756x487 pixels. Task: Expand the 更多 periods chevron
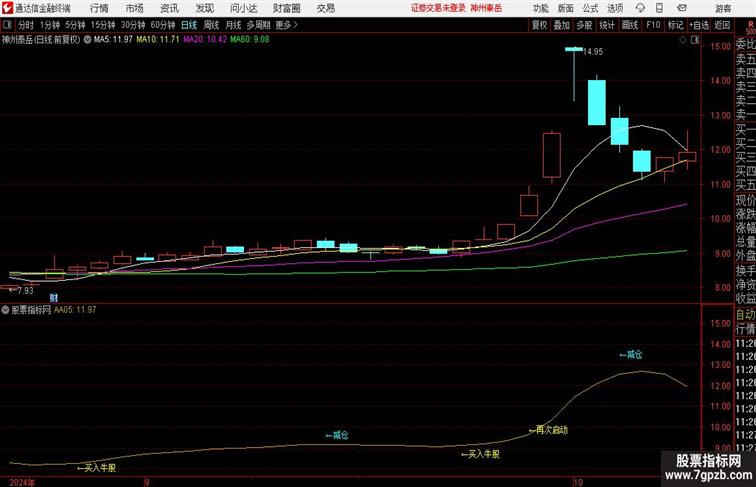(296, 25)
